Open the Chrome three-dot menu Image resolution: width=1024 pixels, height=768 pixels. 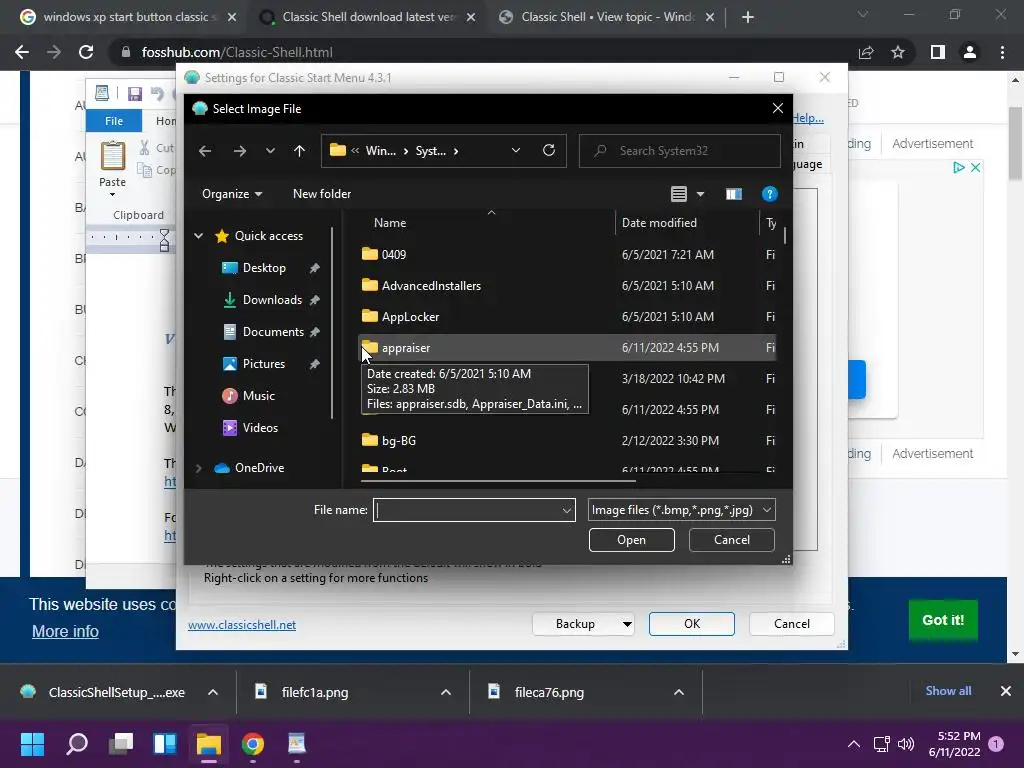click(x=1002, y=52)
